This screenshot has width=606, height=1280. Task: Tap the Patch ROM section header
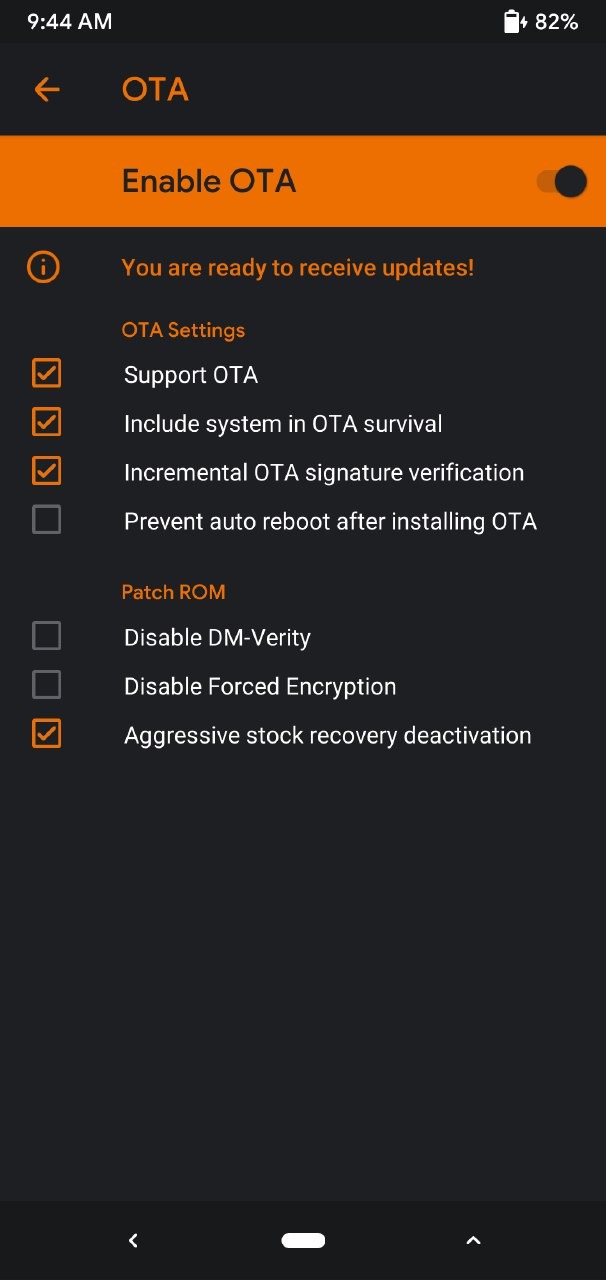coord(173,592)
